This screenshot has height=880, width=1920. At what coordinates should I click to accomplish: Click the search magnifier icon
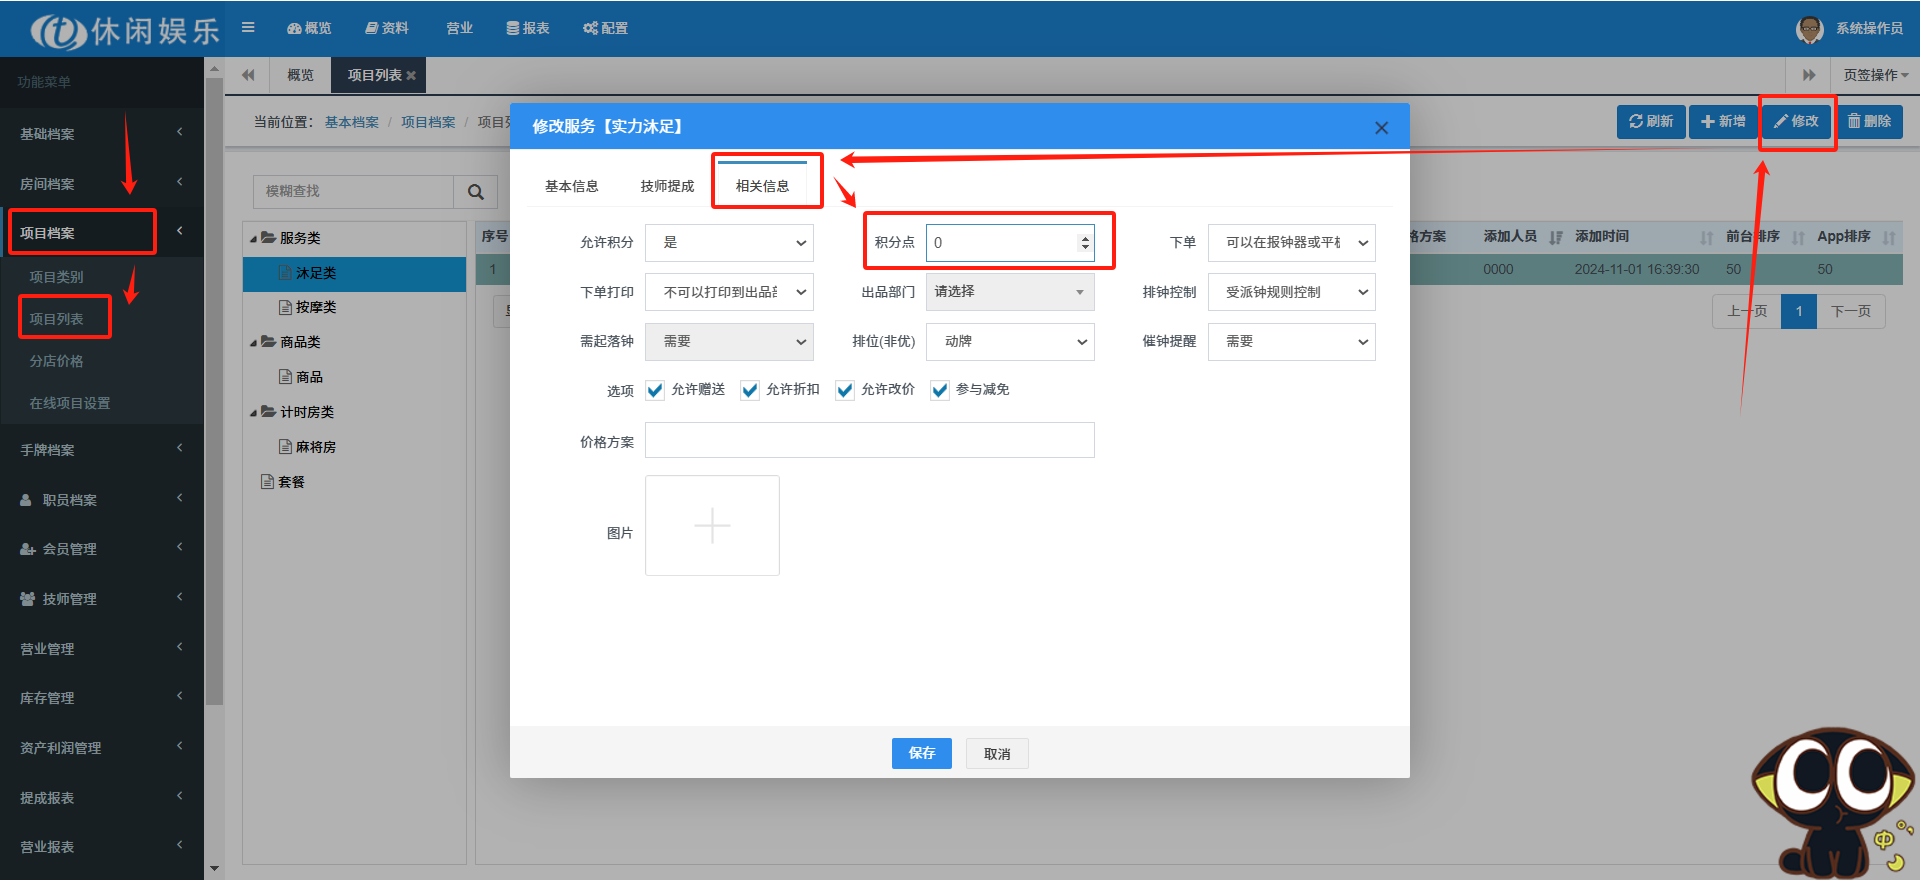[476, 192]
